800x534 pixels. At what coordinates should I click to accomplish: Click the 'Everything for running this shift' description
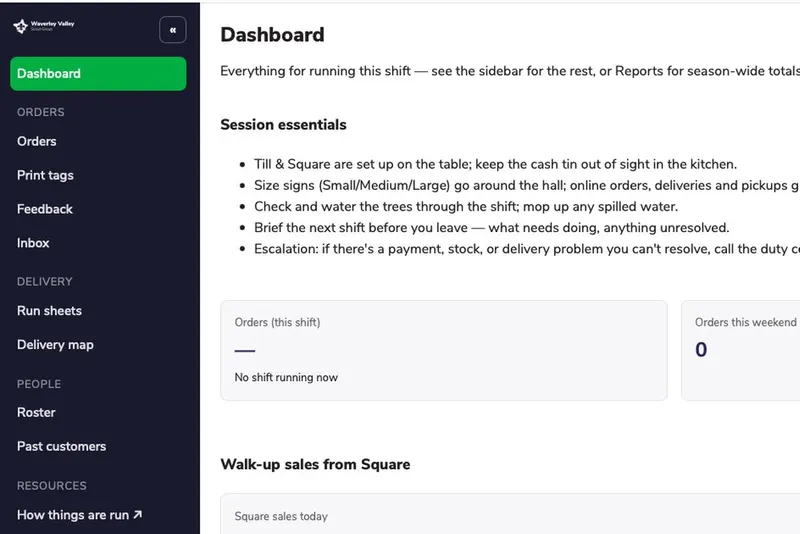(x=510, y=71)
